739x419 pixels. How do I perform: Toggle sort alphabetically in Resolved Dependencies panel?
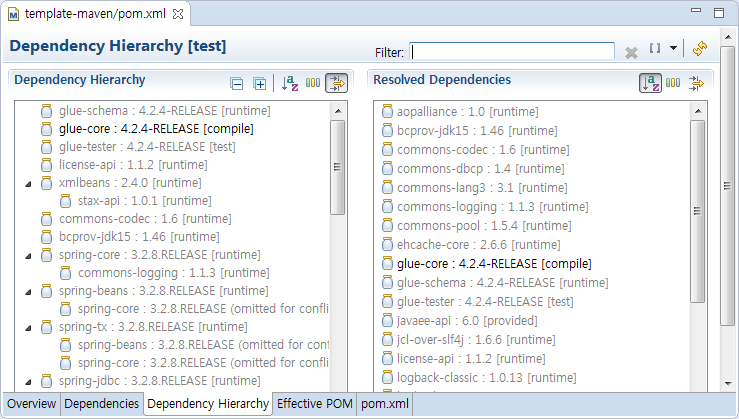[x=650, y=83]
